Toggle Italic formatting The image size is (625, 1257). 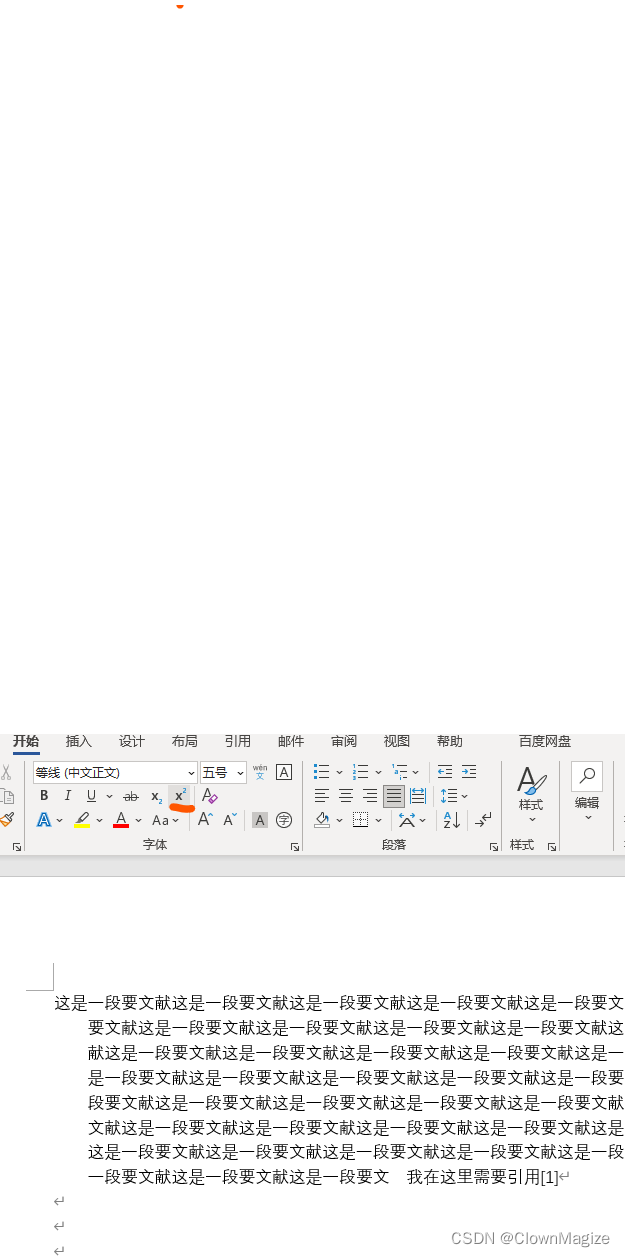point(68,796)
